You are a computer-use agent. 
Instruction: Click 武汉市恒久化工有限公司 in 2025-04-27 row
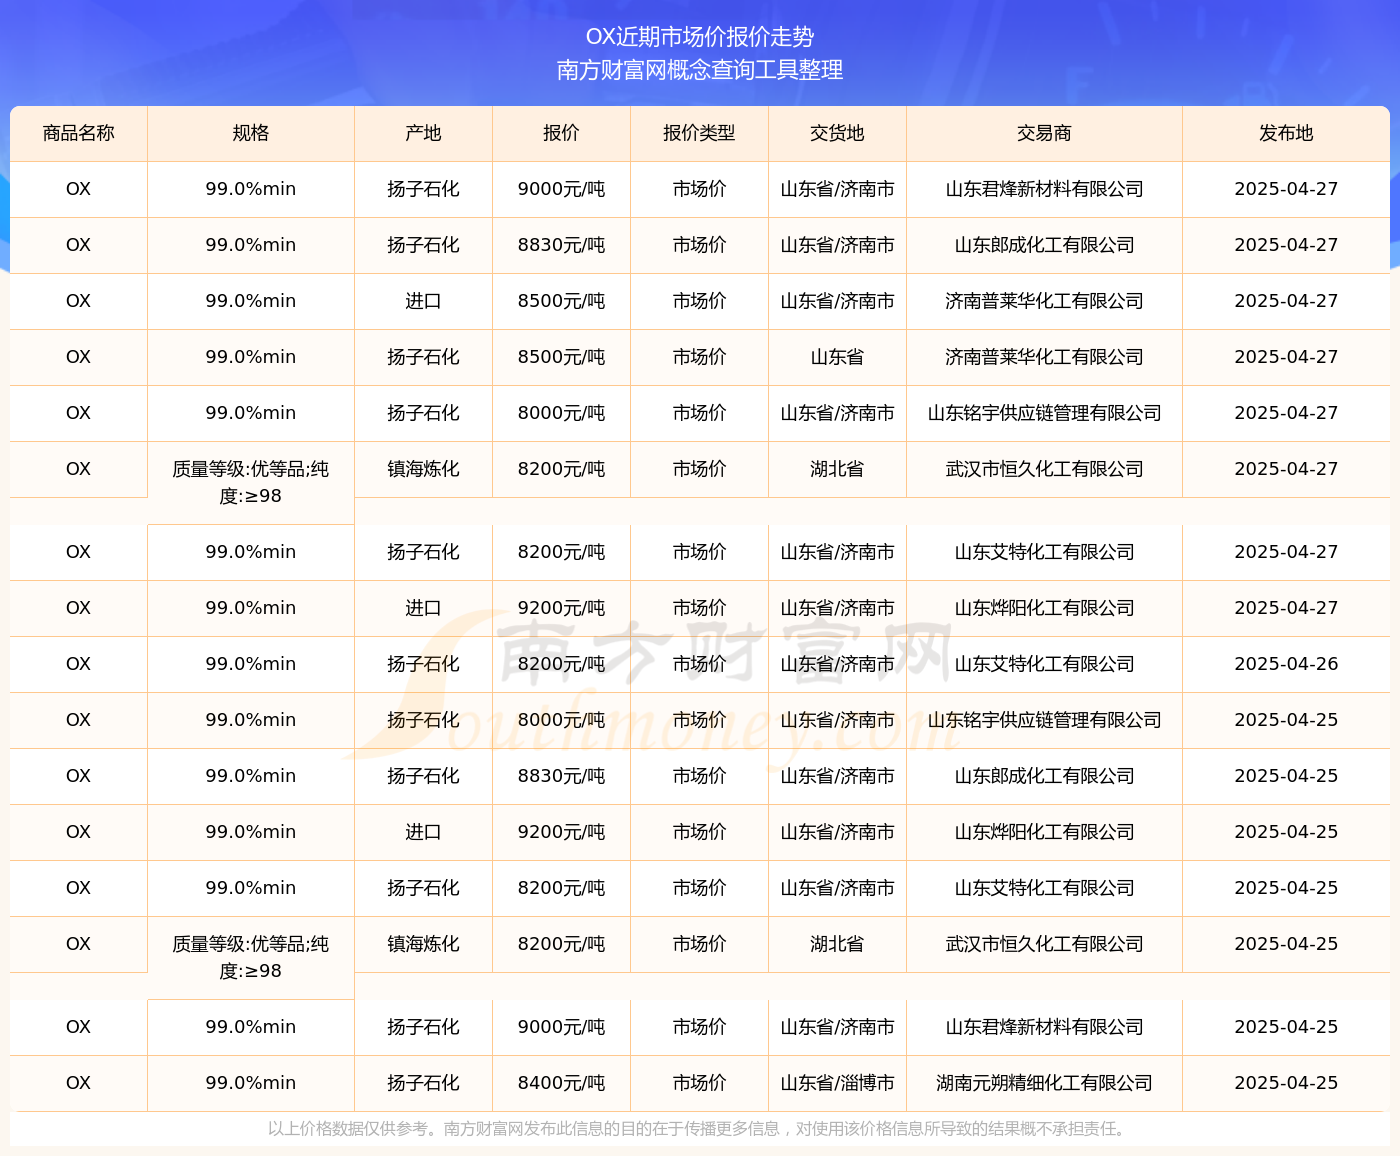coord(1044,469)
